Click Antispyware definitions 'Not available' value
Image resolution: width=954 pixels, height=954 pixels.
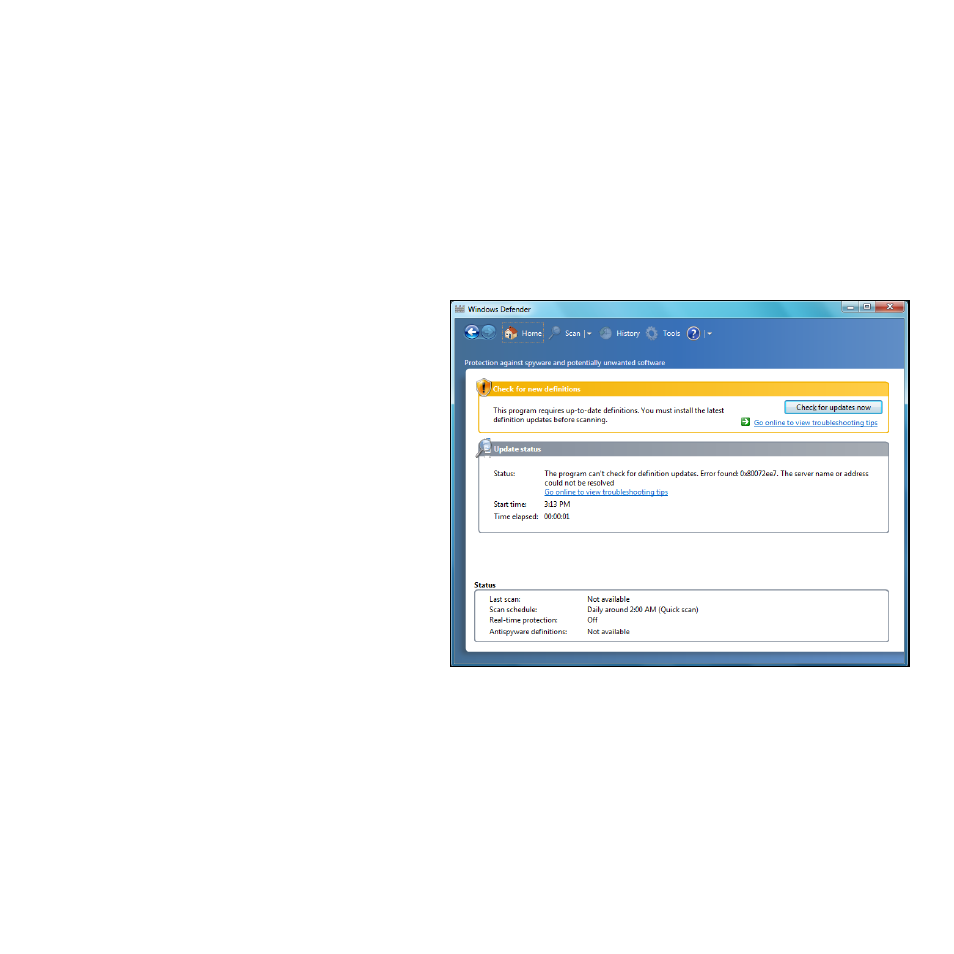click(x=608, y=632)
